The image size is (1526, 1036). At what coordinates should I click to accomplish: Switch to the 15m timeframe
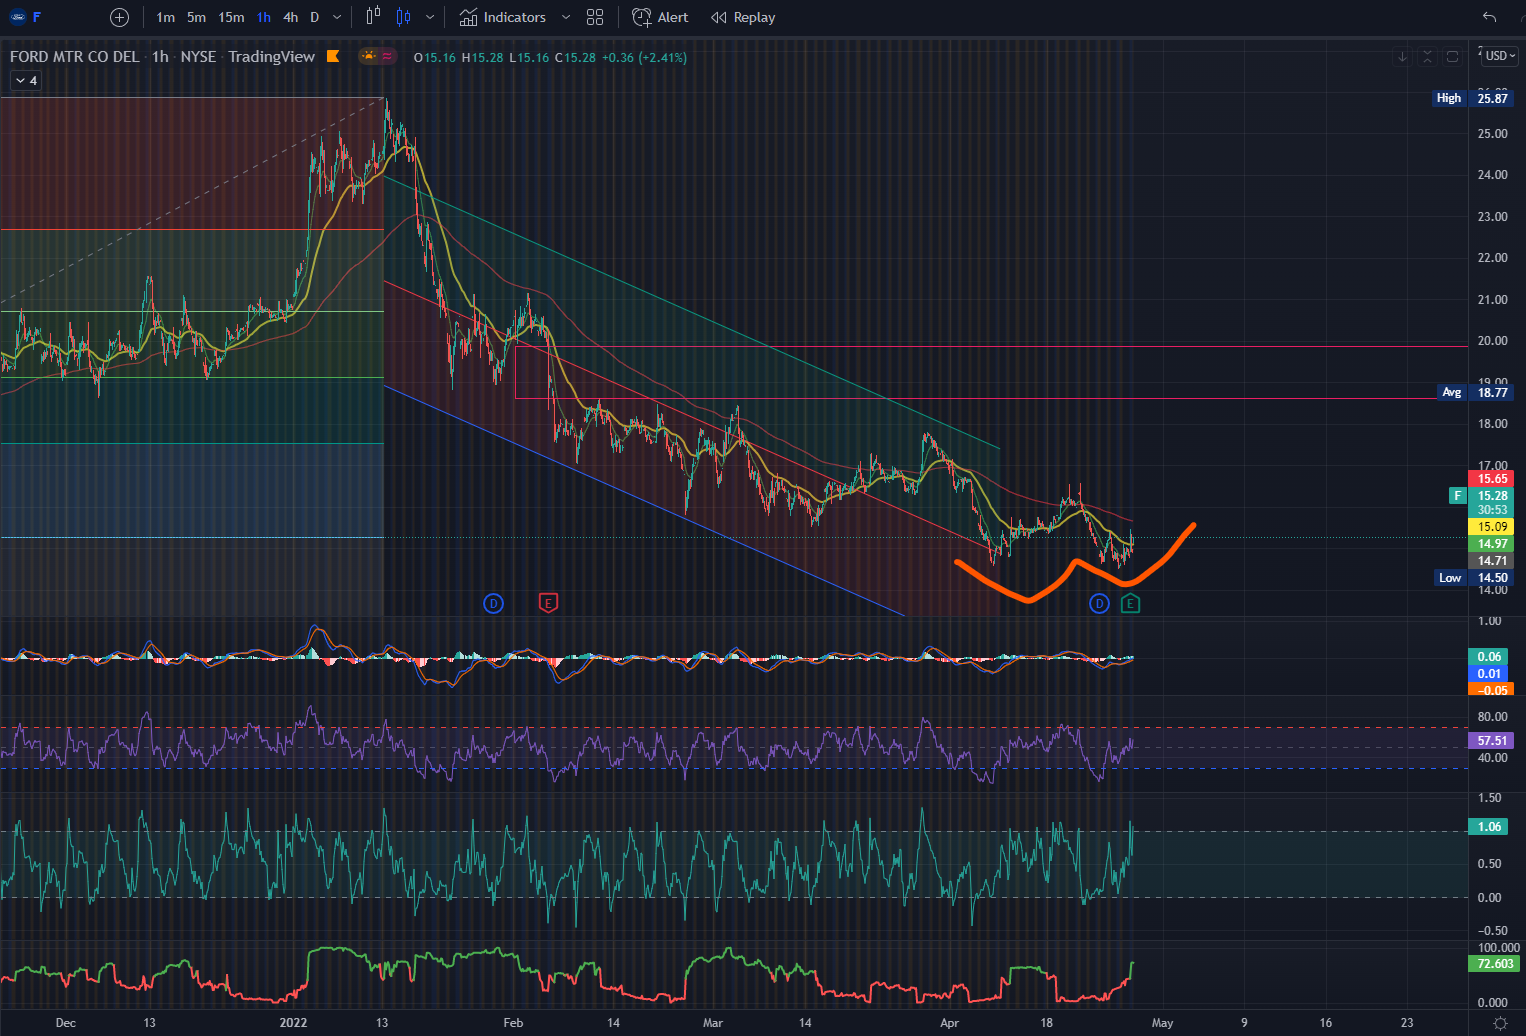[231, 17]
